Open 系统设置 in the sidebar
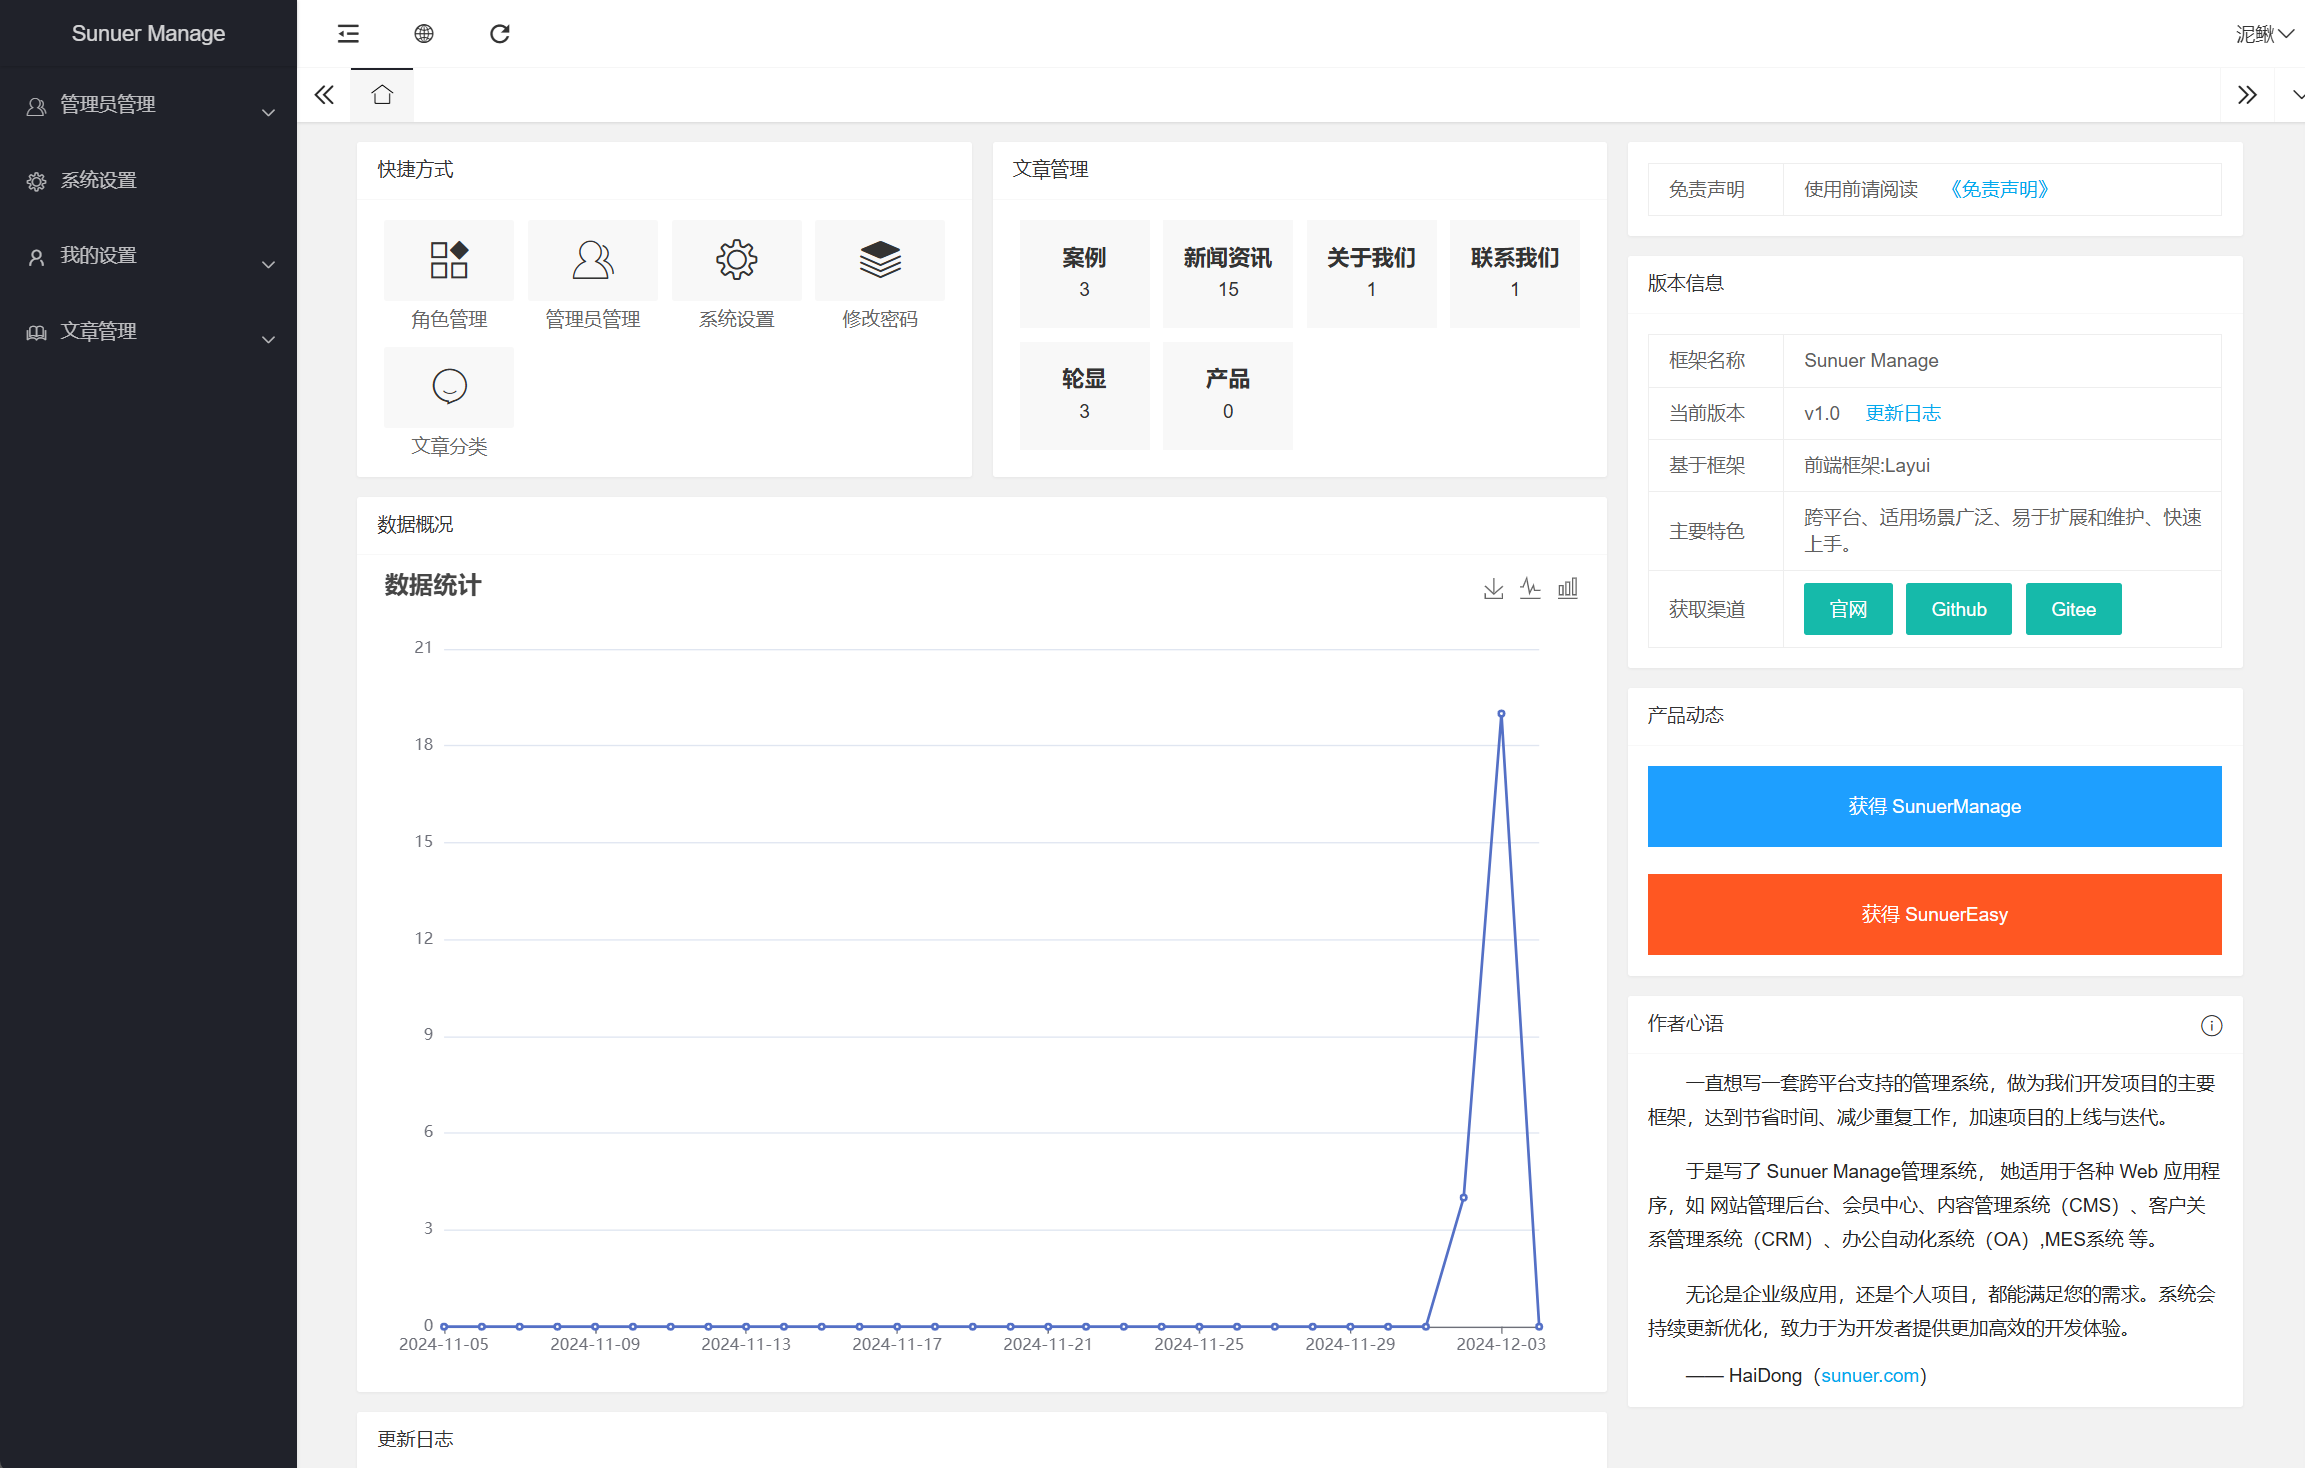The height and width of the screenshot is (1468, 2305). (x=98, y=181)
